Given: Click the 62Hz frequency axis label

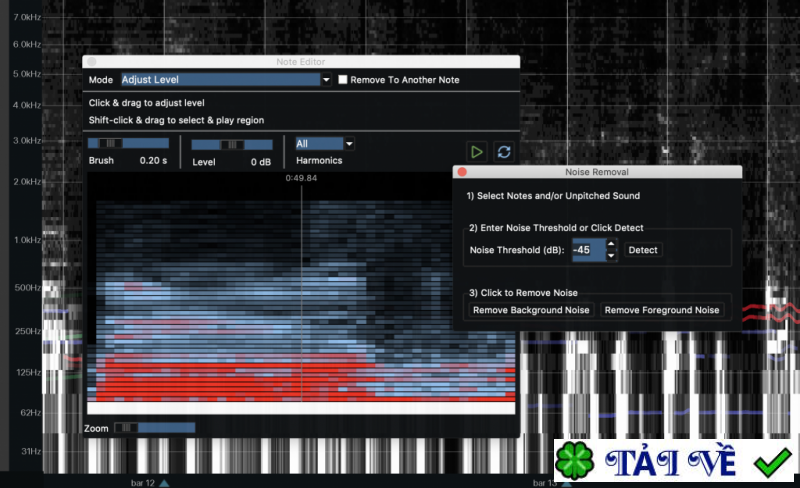Looking at the screenshot, I should [x=31, y=412].
